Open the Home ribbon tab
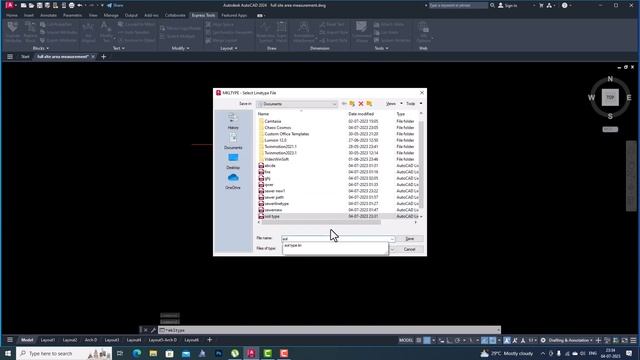 [12, 16]
